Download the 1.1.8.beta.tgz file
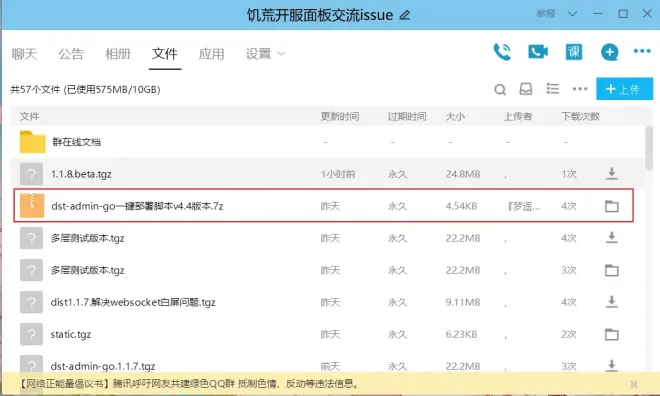 (x=612, y=173)
